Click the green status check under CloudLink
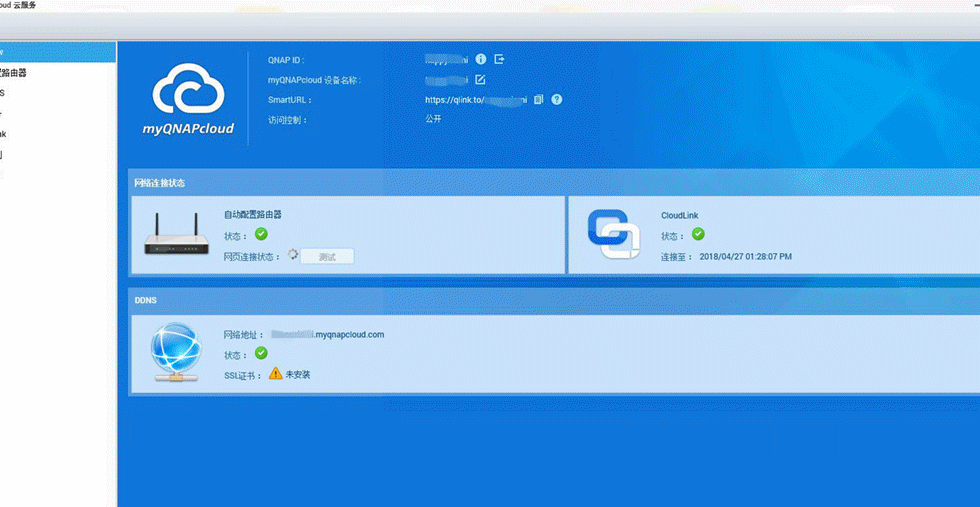980x507 pixels. tap(698, 234)
